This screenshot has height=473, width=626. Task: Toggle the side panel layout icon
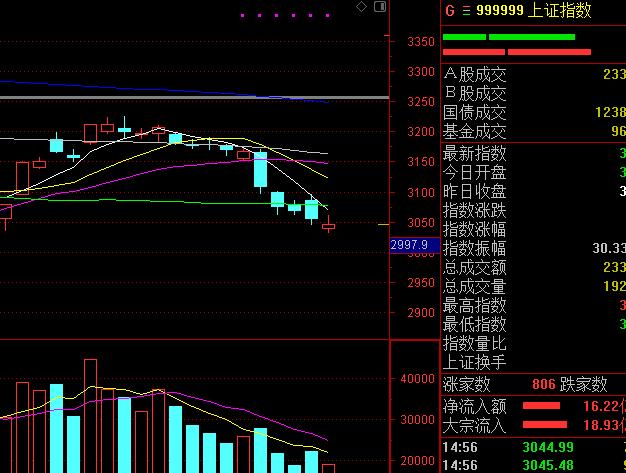pyautogui.click(x=380, y=6)
